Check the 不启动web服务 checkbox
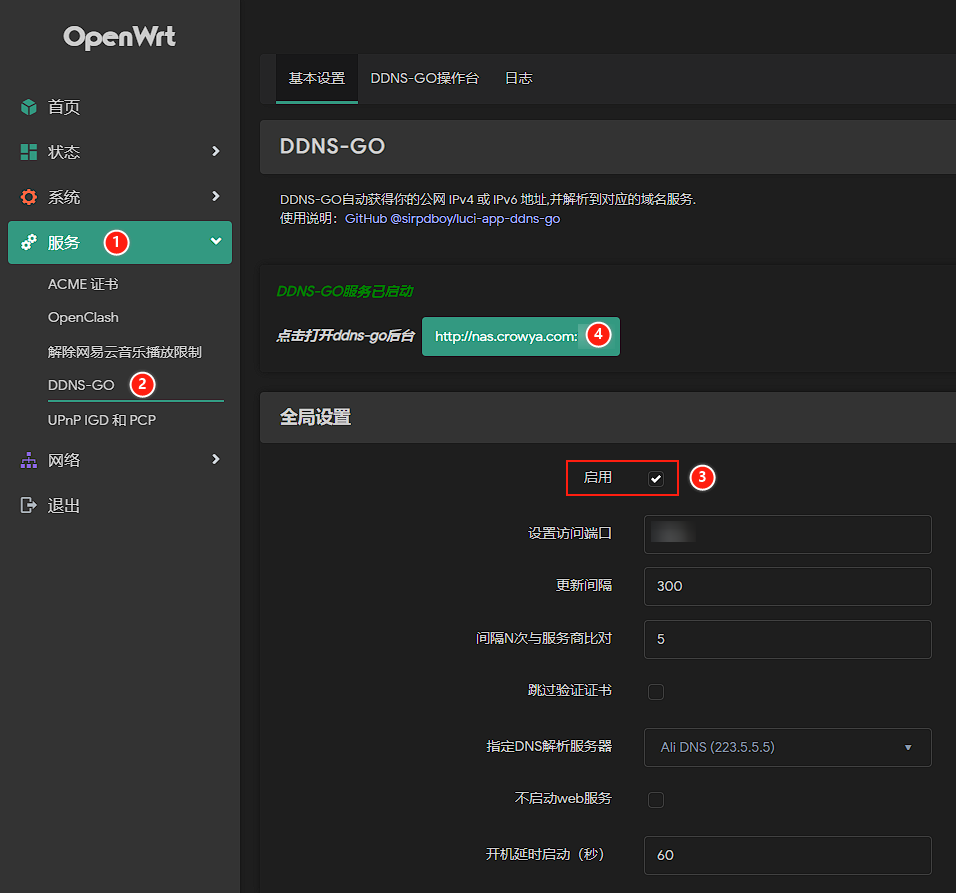 tap(655, 800)
